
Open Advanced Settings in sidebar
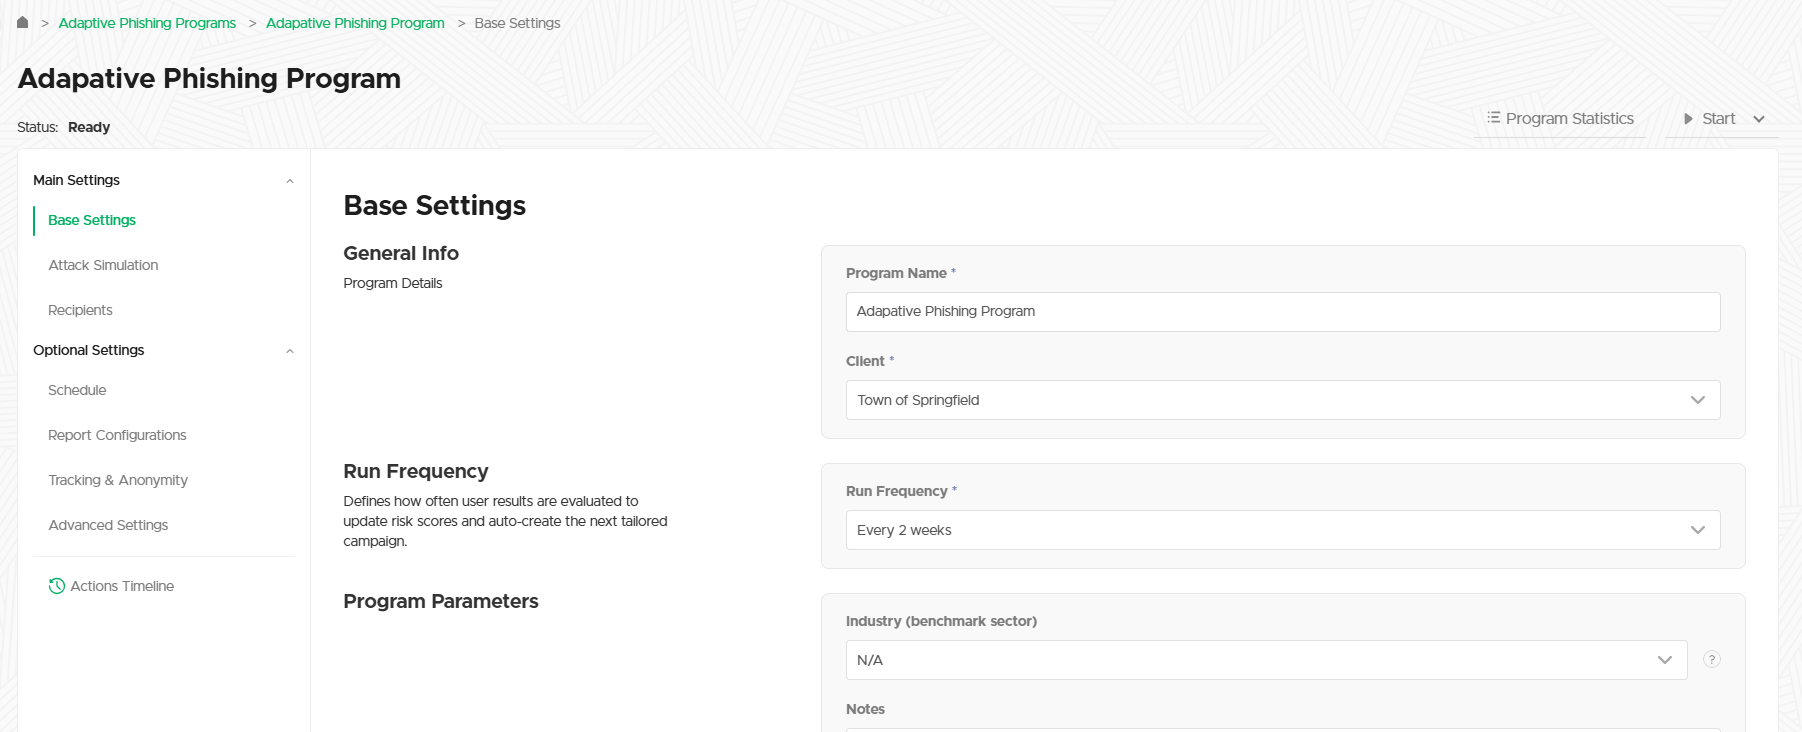coord(108,525)
